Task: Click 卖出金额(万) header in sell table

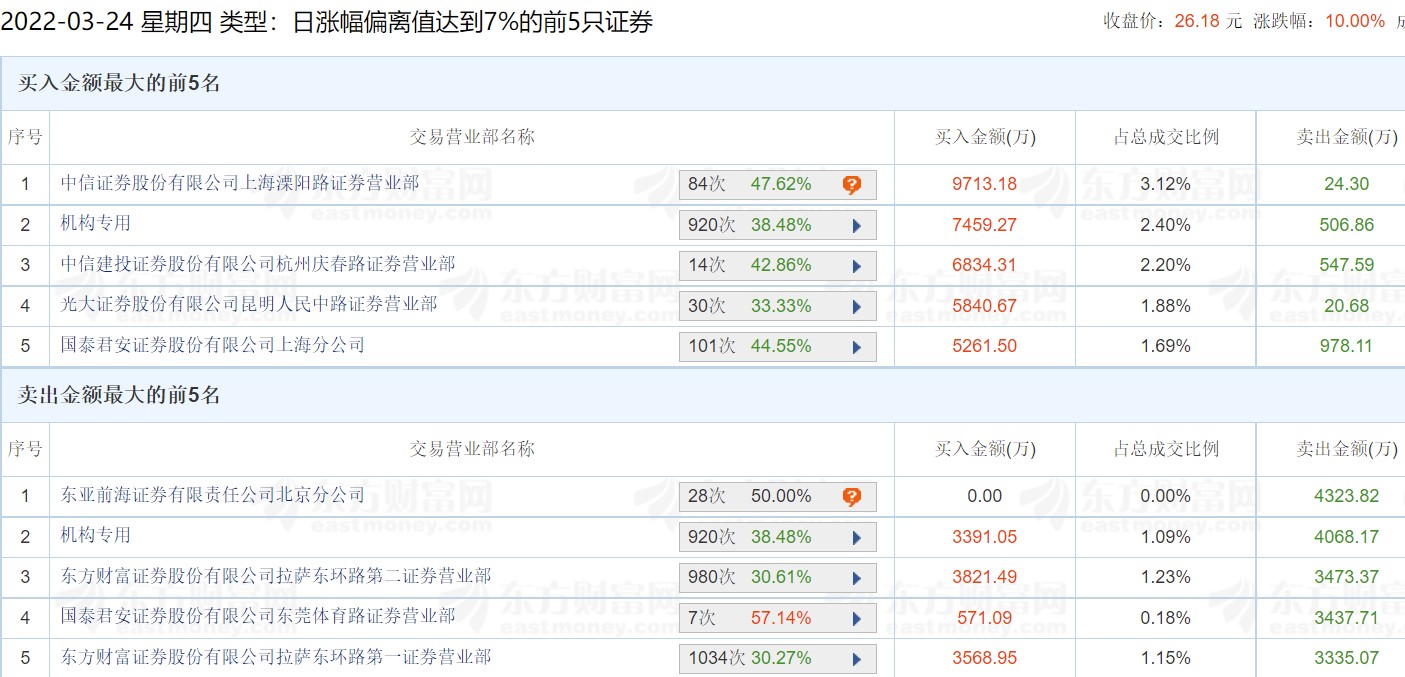Action: 1346,450
